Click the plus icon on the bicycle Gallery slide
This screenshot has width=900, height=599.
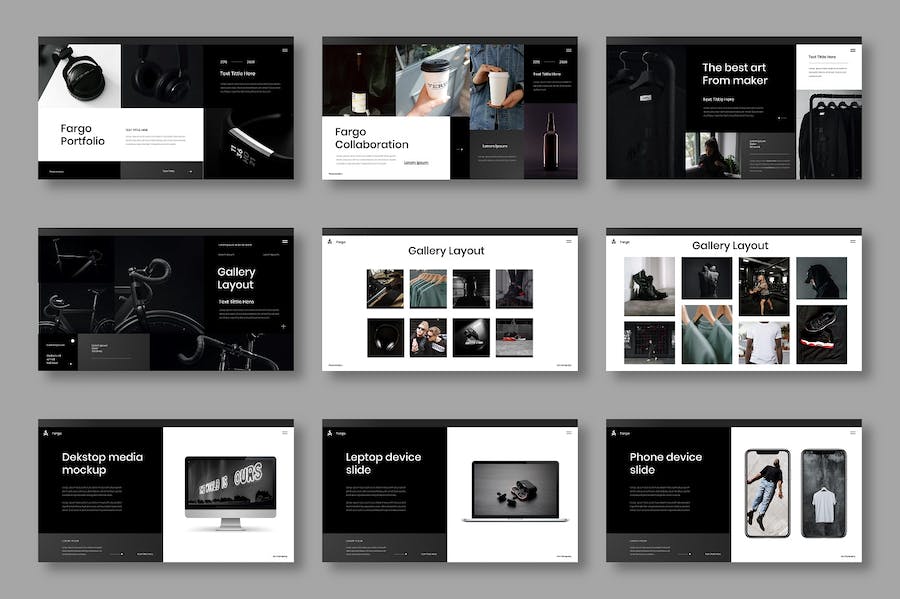(x=283, y=326)
